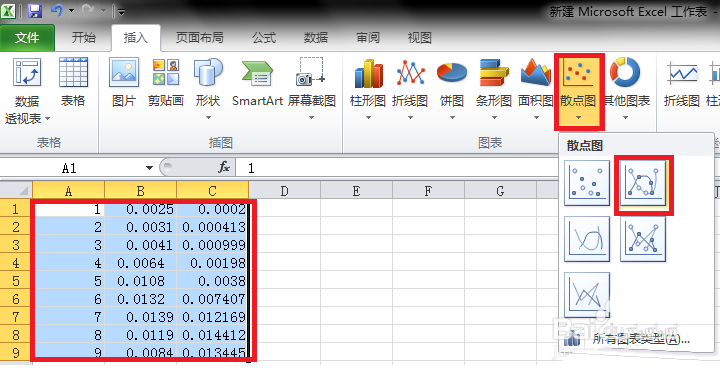Select column B header
Viewport: 720px width, 377px height.
[141, 190]
